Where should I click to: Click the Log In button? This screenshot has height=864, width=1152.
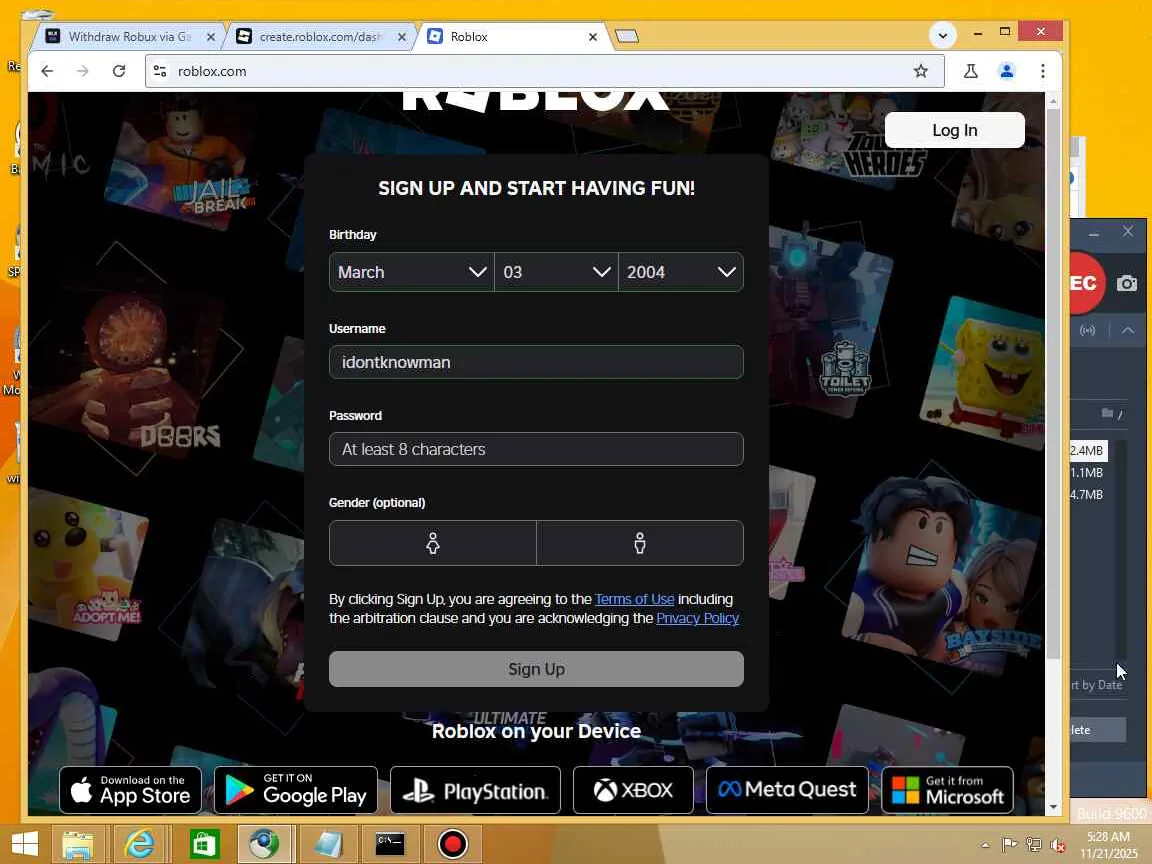pos(954,130)
